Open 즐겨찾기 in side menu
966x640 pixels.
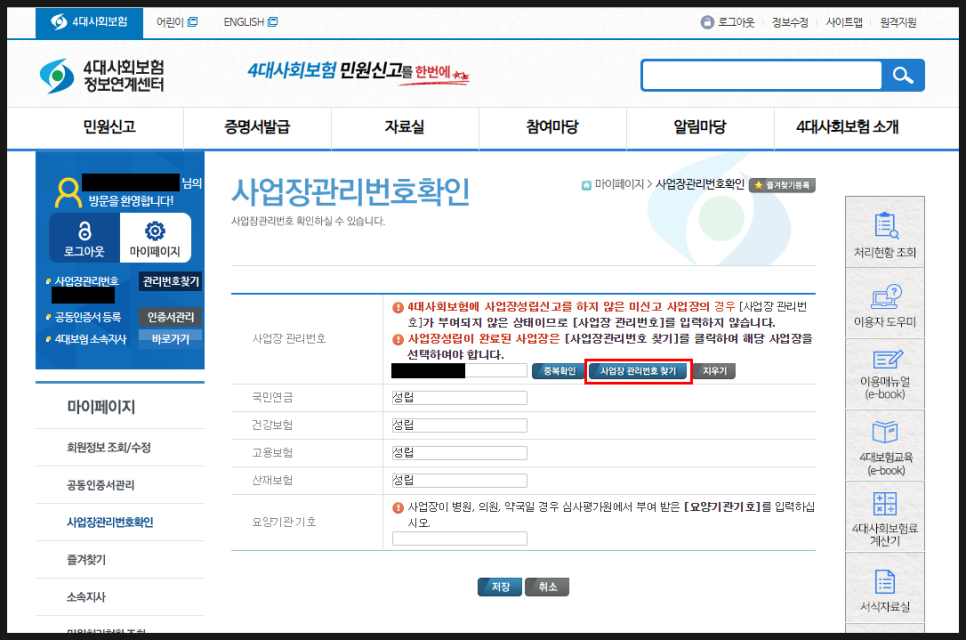click(x=86, y=560)
